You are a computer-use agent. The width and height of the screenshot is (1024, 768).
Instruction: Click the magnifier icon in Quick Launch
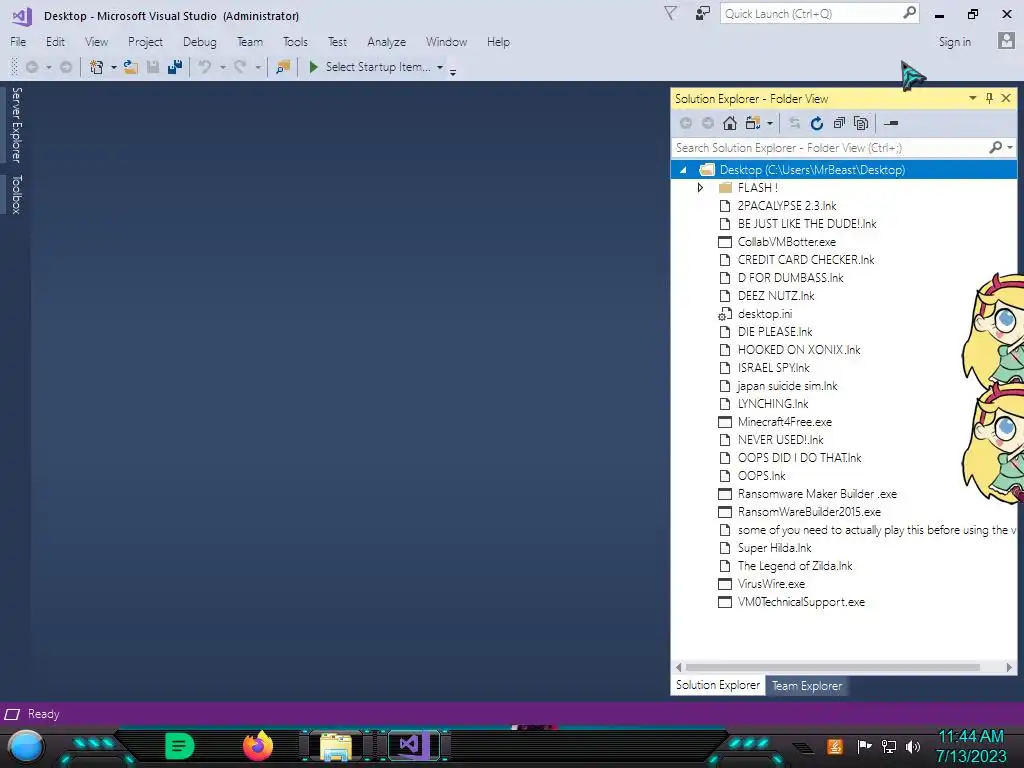909,13
